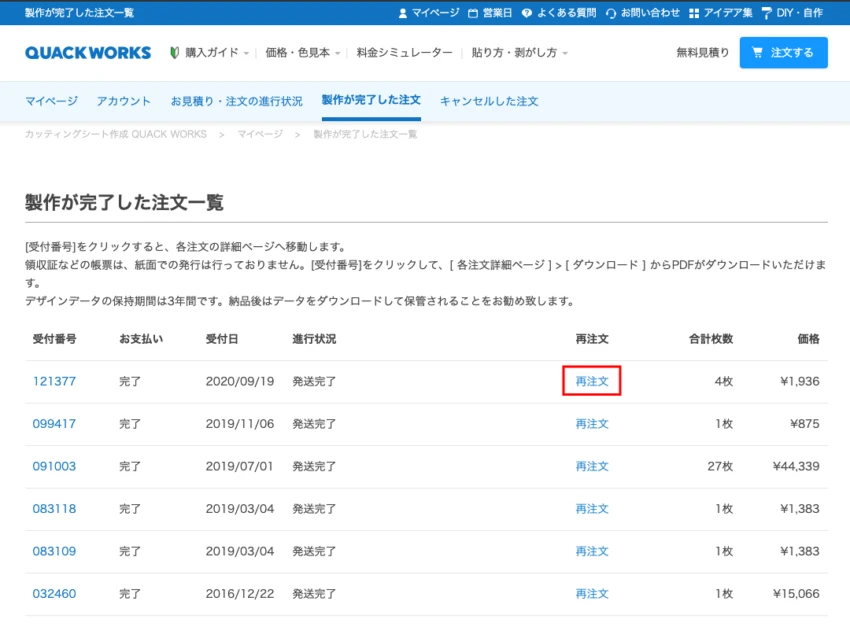This screenshot has height=638, width=850.
Task: Click the 受付日 column header
Action: point(222,339)
